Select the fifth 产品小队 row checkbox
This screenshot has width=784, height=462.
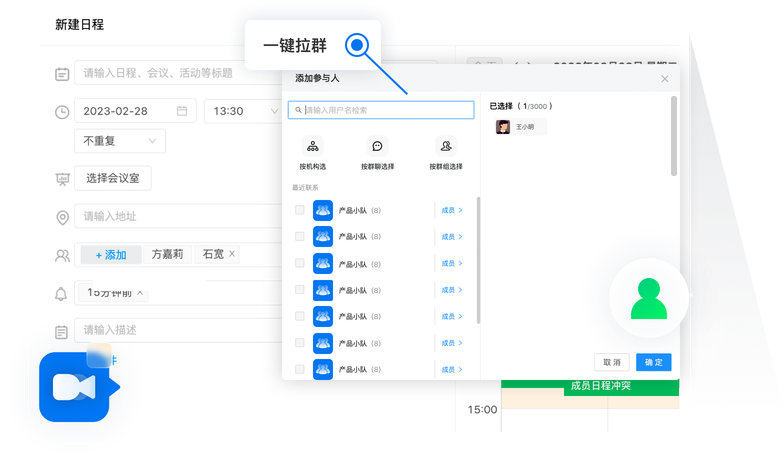[x=300, y=316]
